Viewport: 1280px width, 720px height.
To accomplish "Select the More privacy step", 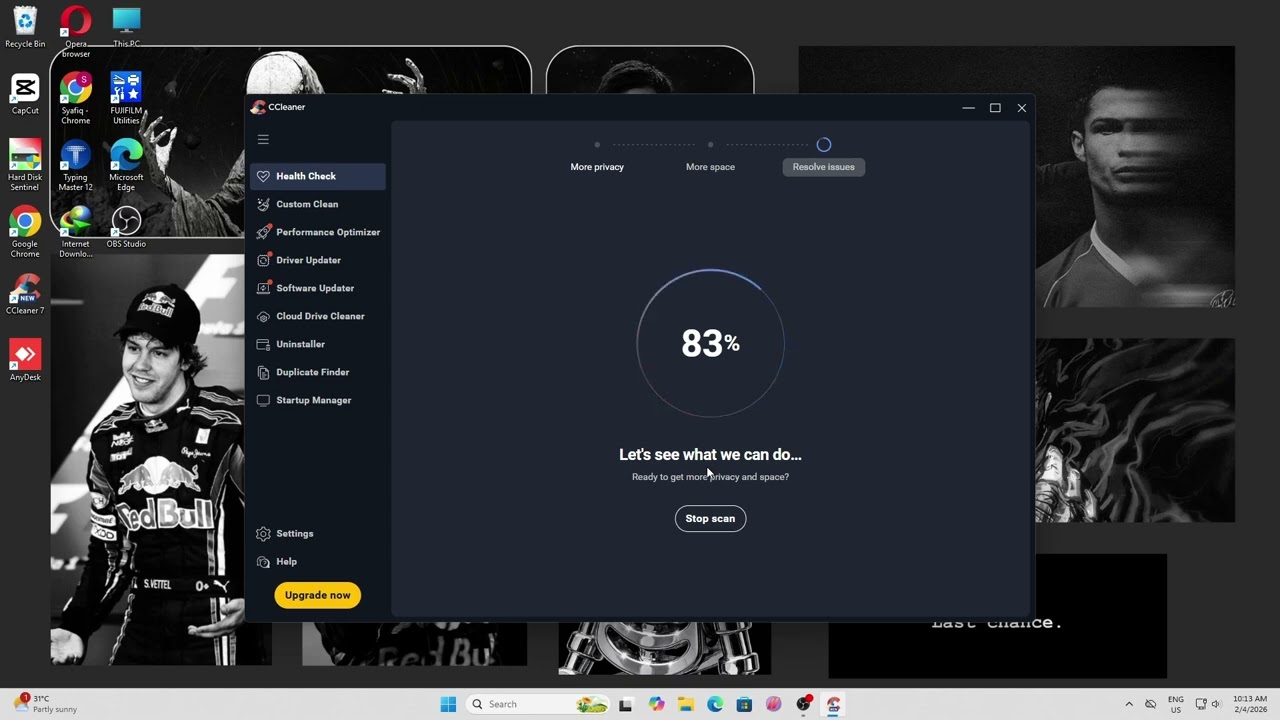I will click(x=597, y=167).
